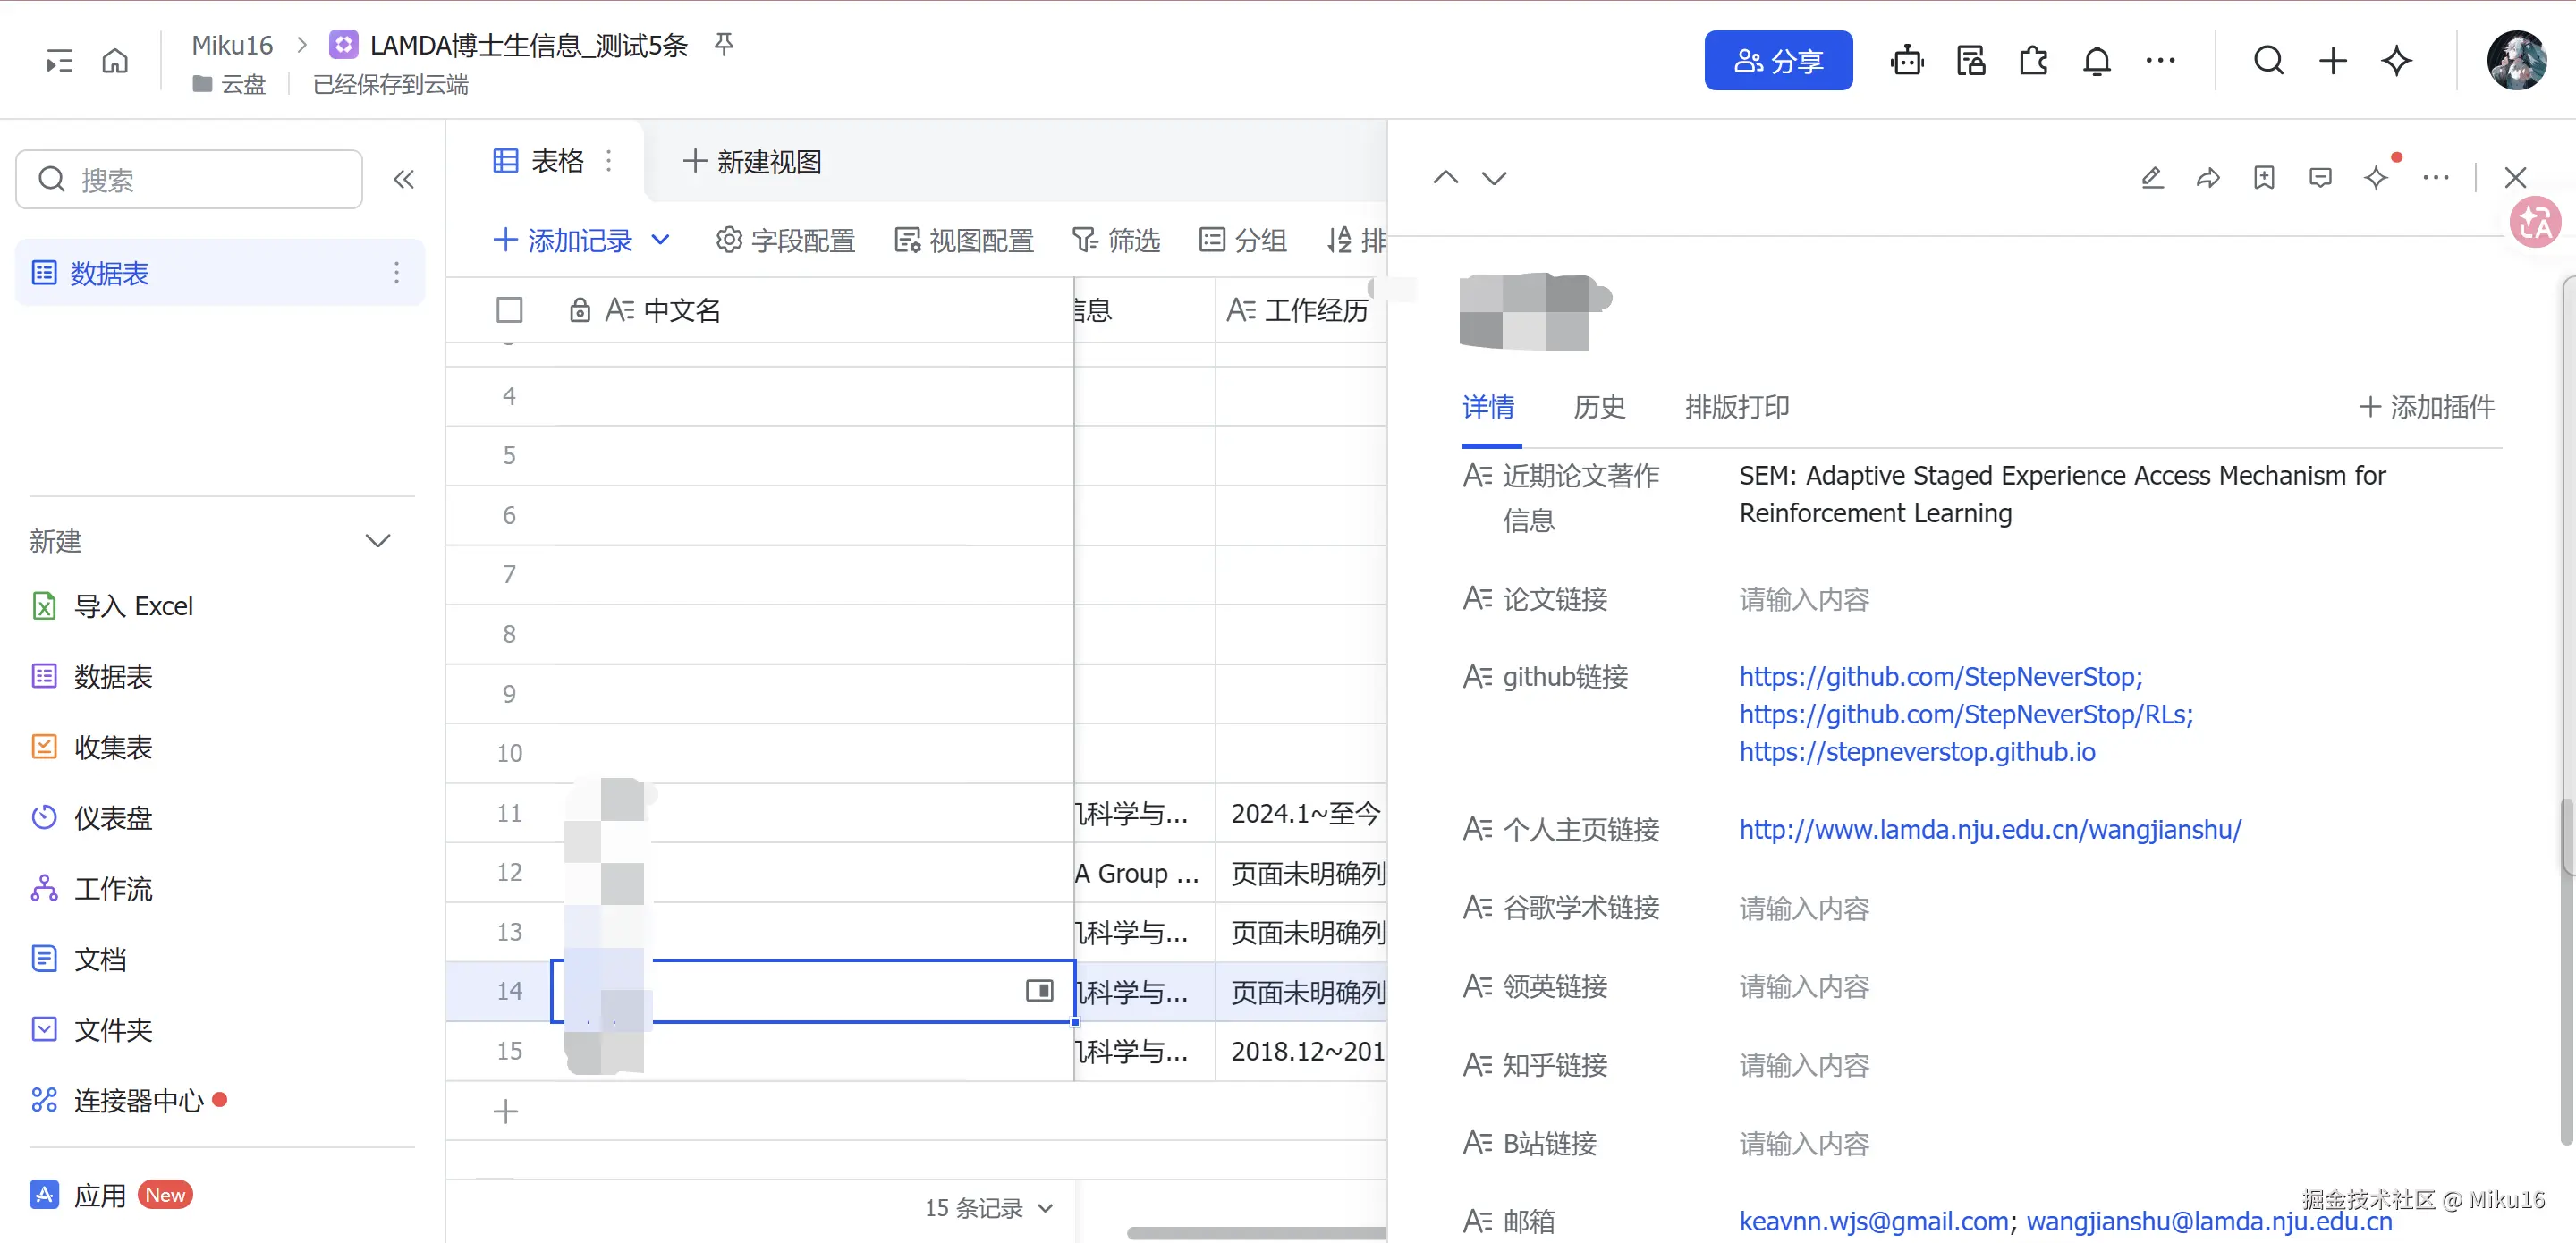Collapse the 新建 section chevron
The width and height of the screenshot is (2576, 1243).
377,541
